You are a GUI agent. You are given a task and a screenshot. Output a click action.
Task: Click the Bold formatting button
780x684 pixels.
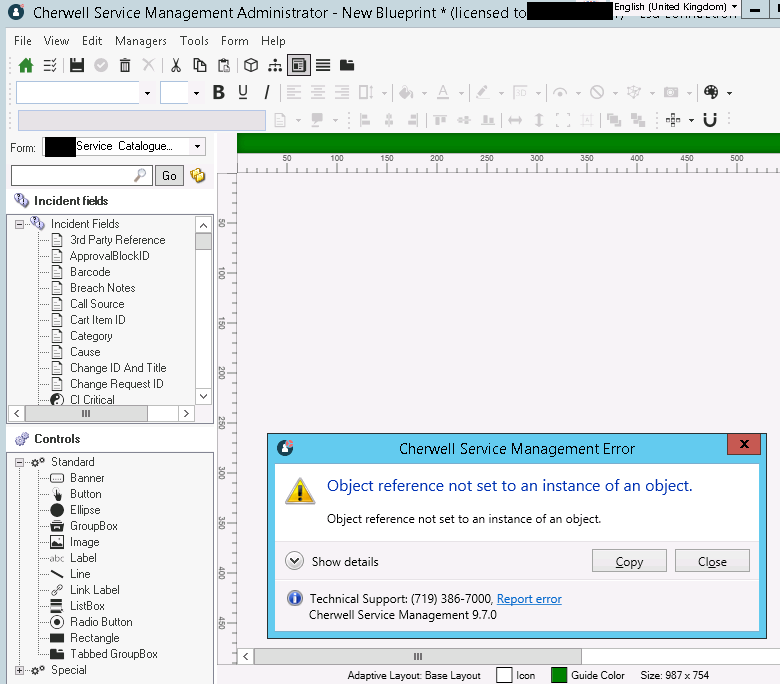218,92
